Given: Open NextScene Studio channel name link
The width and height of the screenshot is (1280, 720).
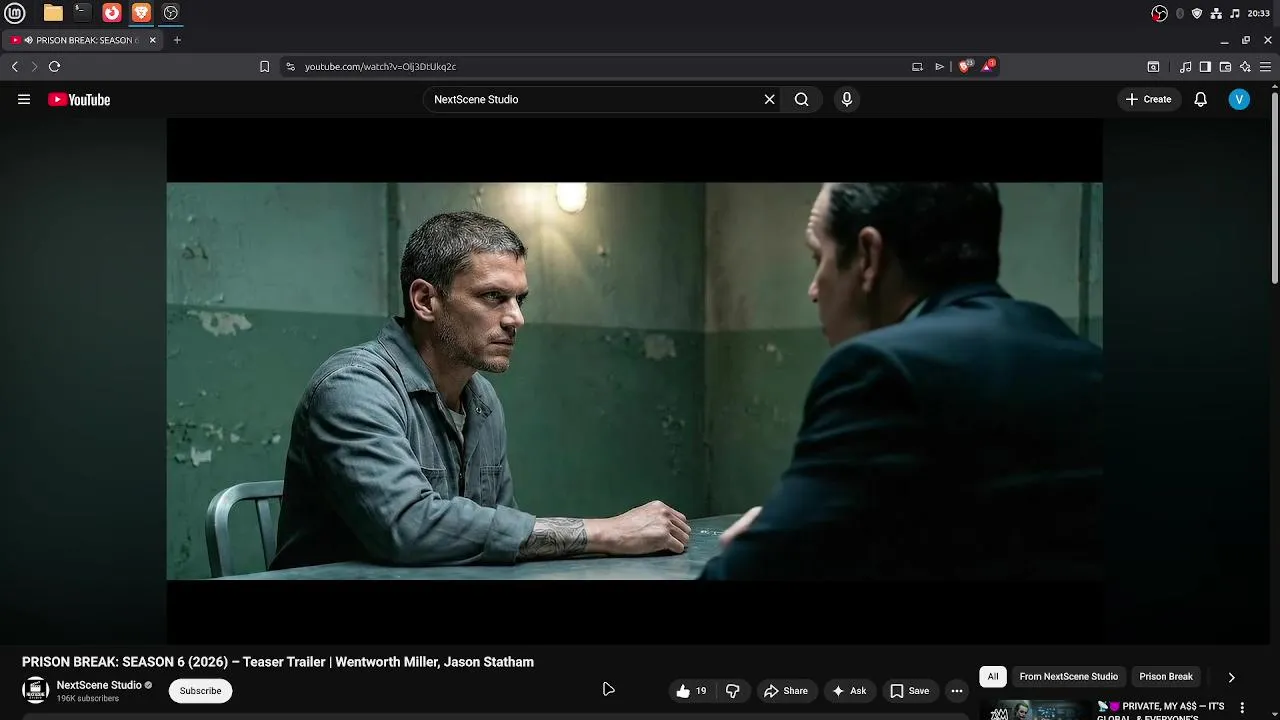Looking at the screenshot, I should 99,685.
